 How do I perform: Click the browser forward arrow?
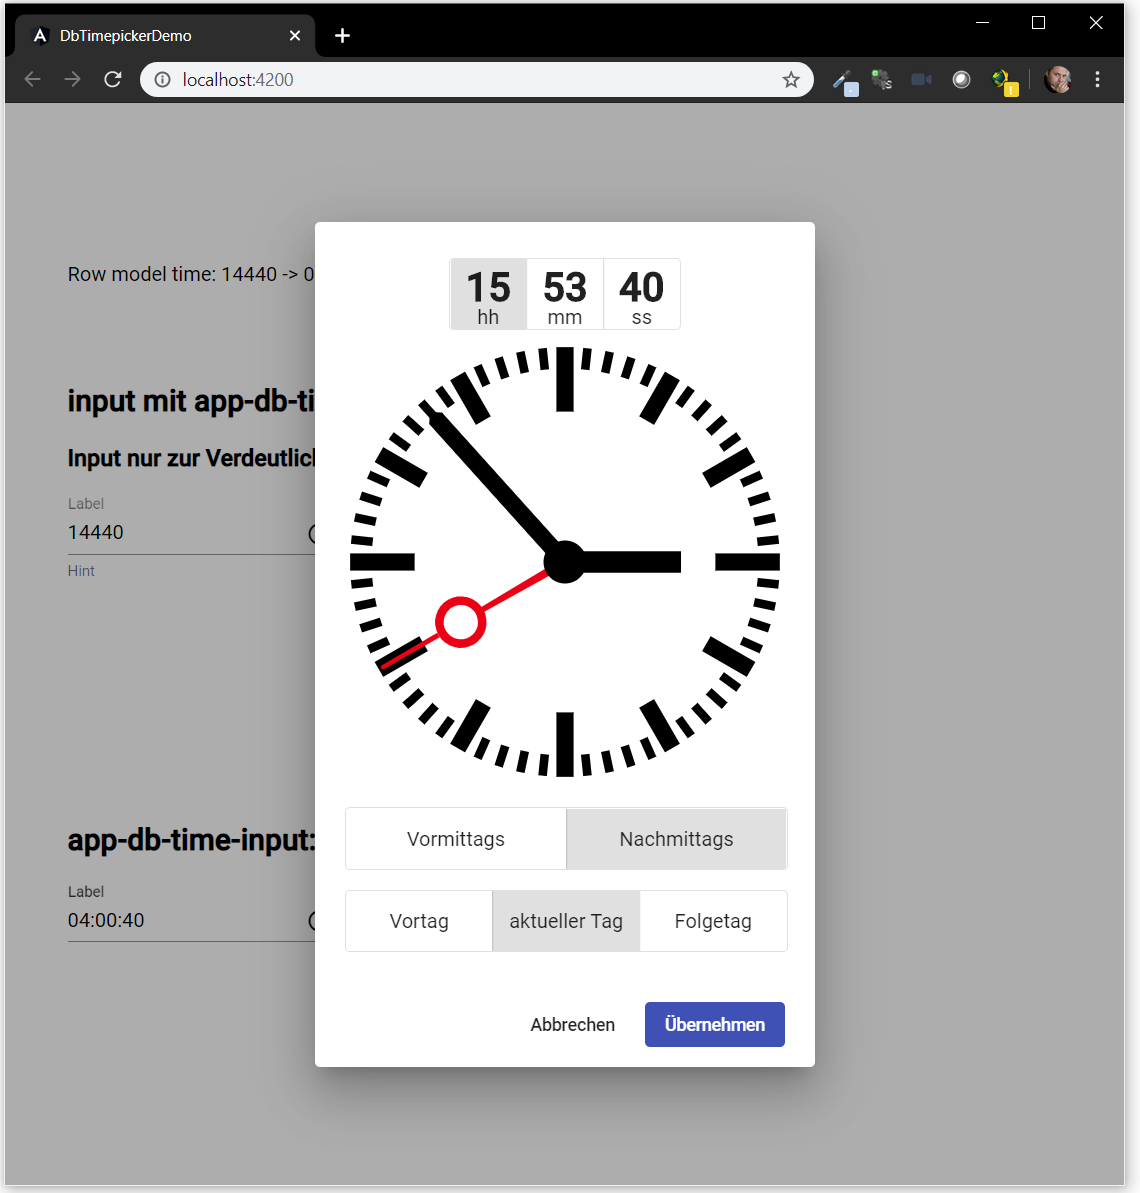(x=73, y=80)
